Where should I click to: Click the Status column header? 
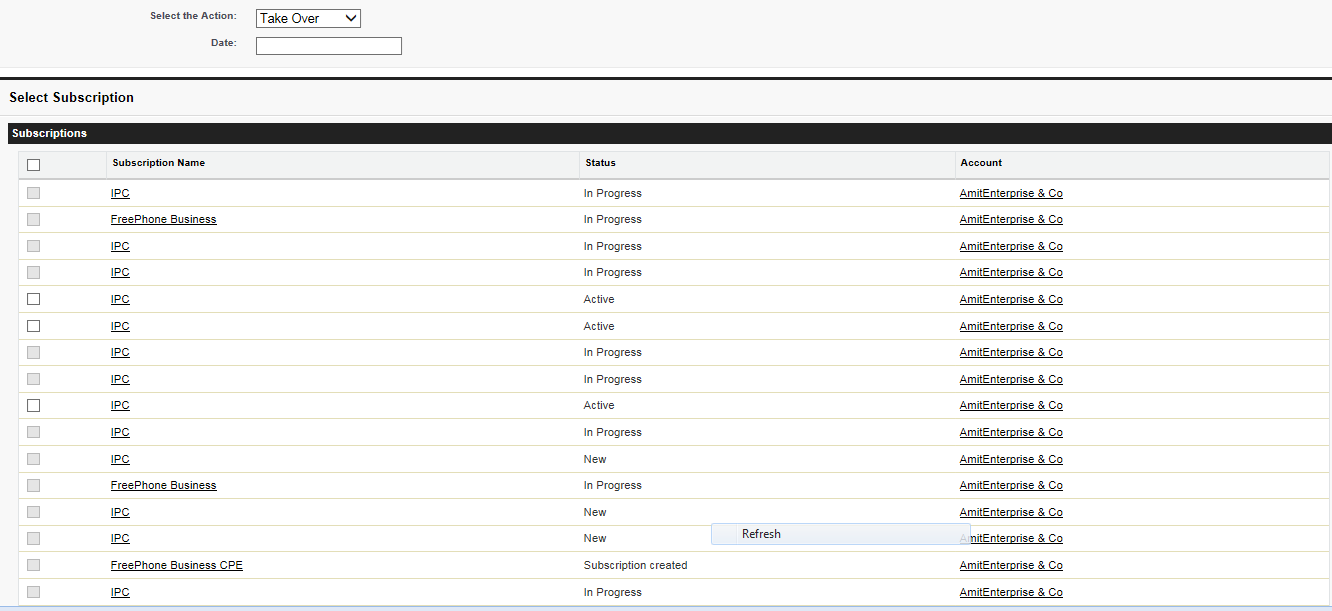[x=600, y=163]
